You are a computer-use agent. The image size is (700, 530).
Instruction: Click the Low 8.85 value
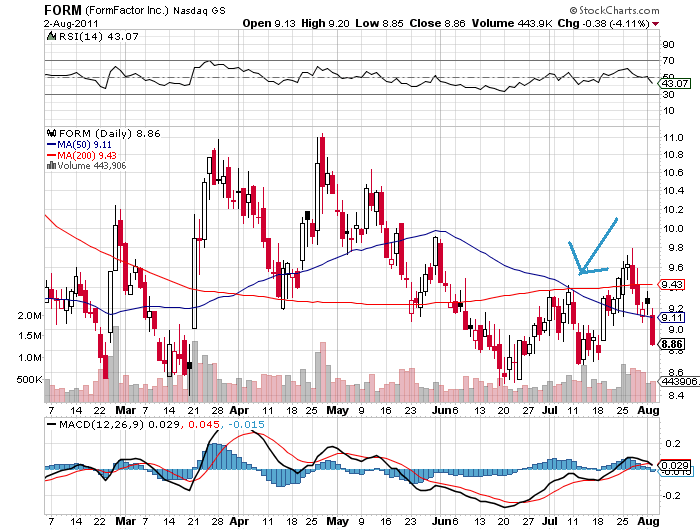point(379,23)
